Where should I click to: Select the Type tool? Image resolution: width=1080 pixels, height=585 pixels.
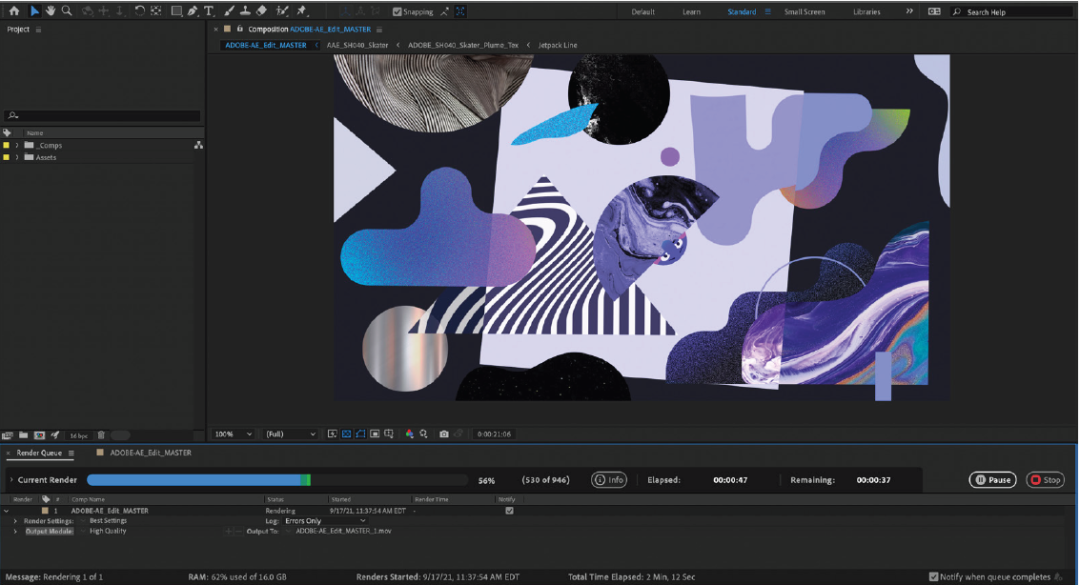(x=209, y=11)
